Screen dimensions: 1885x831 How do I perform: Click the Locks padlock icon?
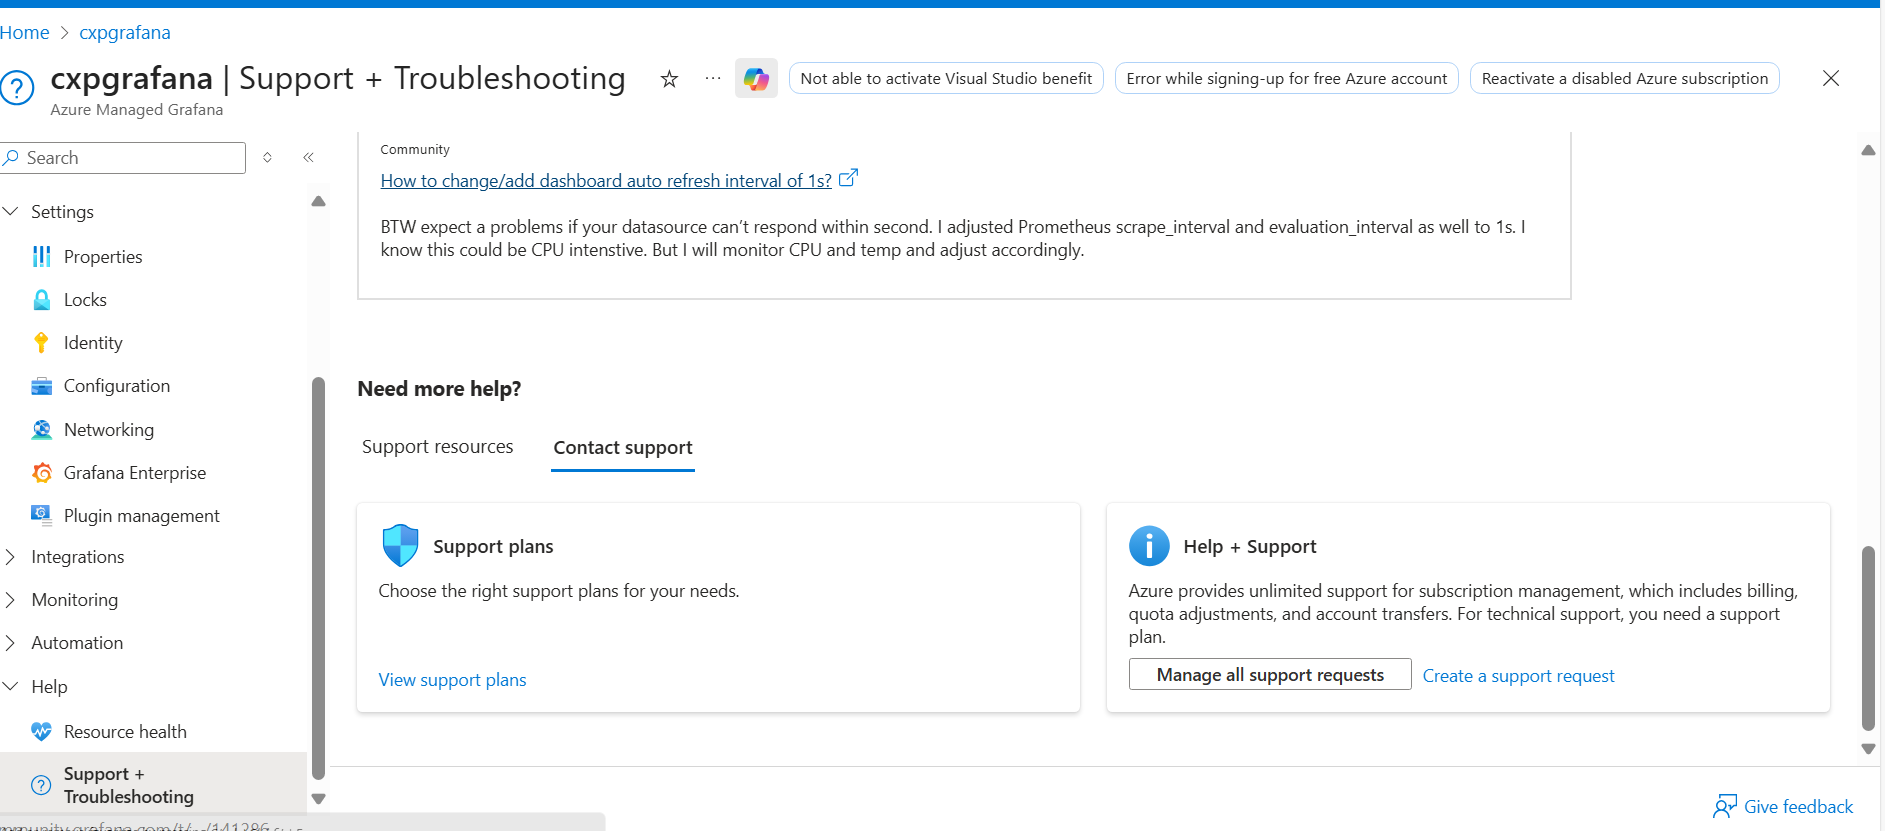coord(41,300)
